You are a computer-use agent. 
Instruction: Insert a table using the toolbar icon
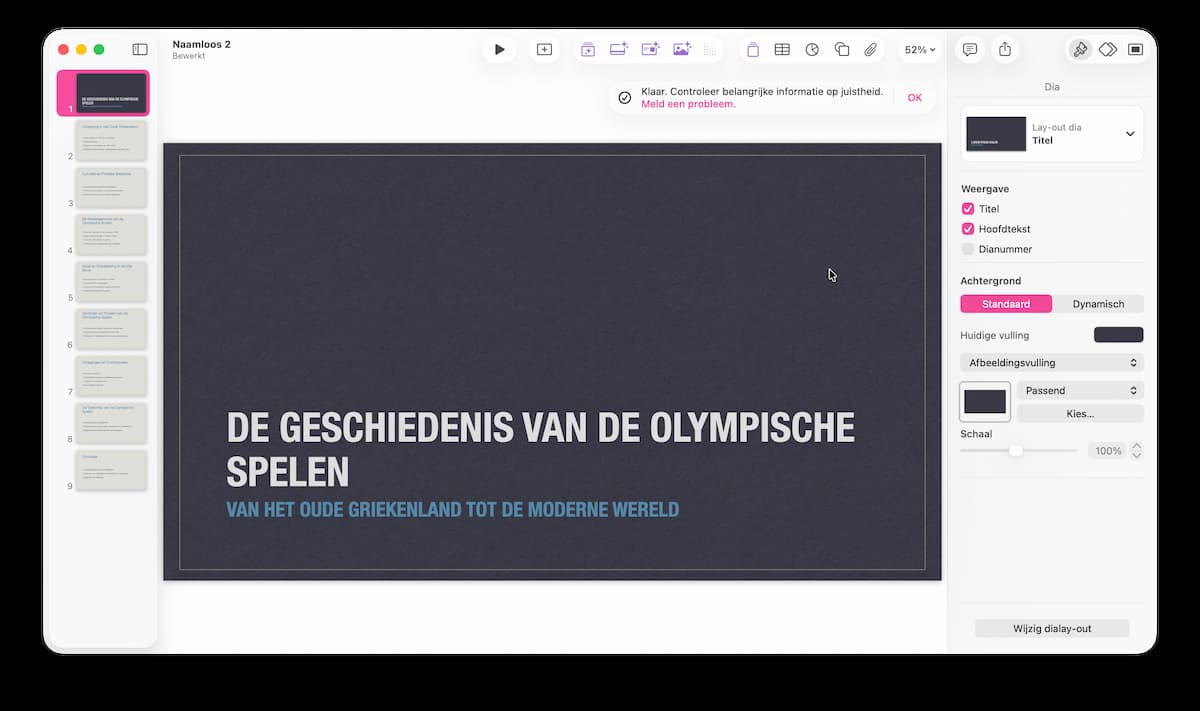coord(782,49)
